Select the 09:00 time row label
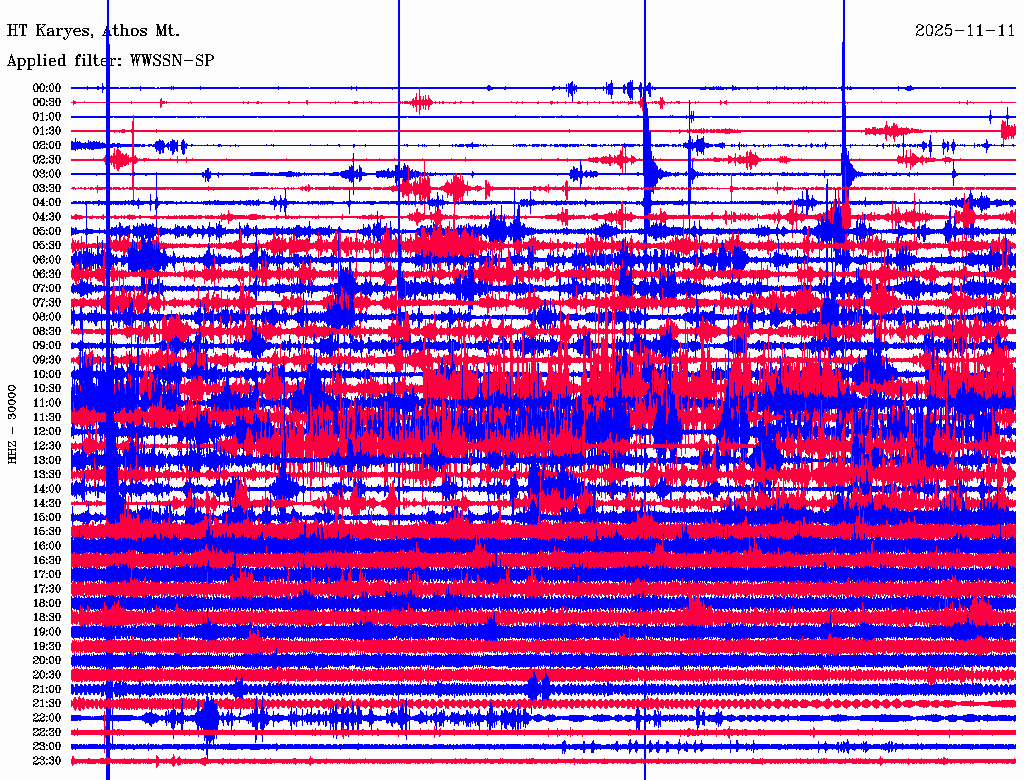1024x780 pixels. pyautogui.click(x=47, y=346)
